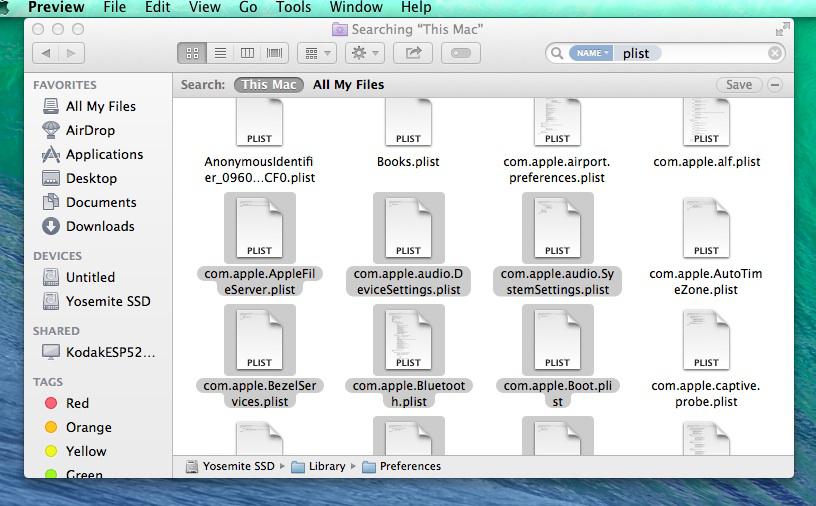Switch to Cover Flow view
The height and width of the screenshot is (506, 816).
coord(274,53)
